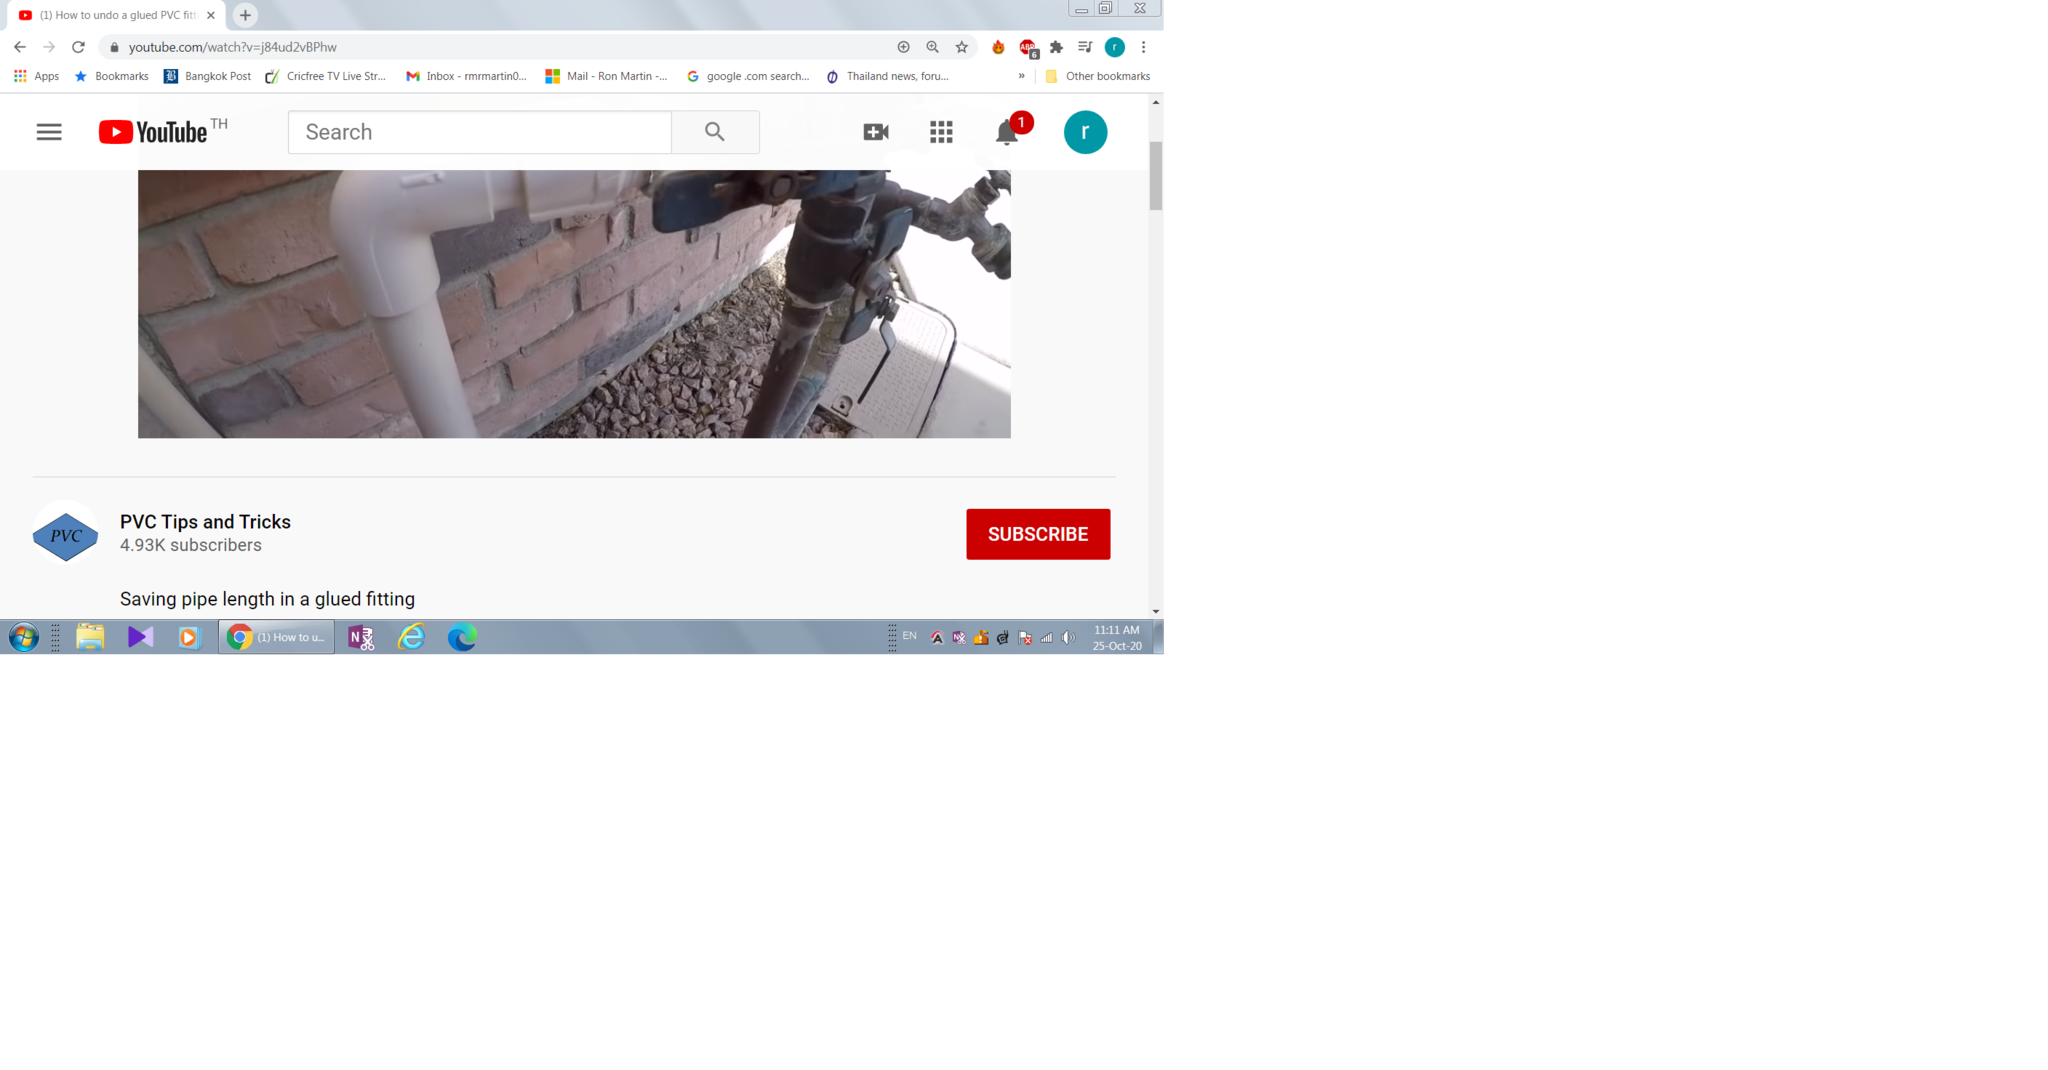Open the network signal tray icon
2048x1070 pixels.
pos(1047,638)
